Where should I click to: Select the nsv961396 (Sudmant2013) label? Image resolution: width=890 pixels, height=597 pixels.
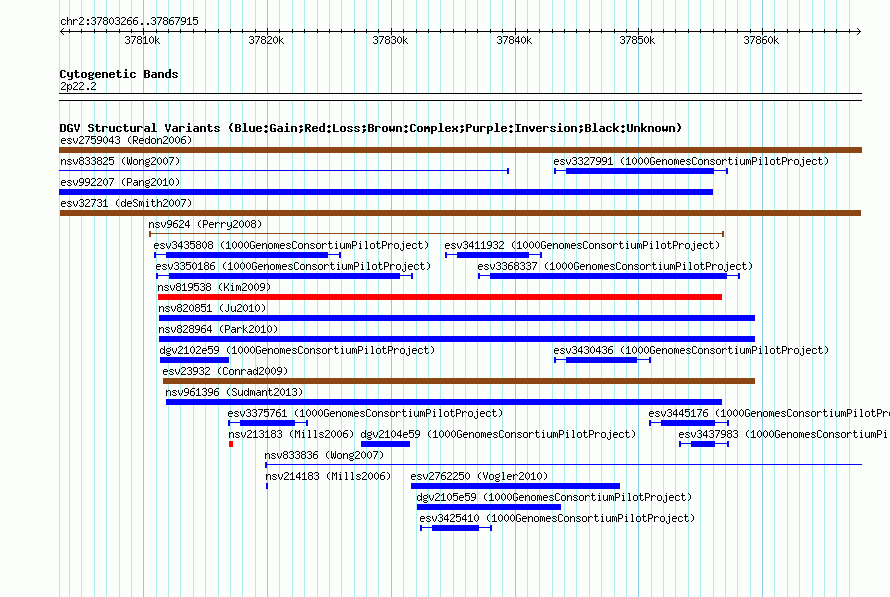pyautogui.click(x=234, y=392)
